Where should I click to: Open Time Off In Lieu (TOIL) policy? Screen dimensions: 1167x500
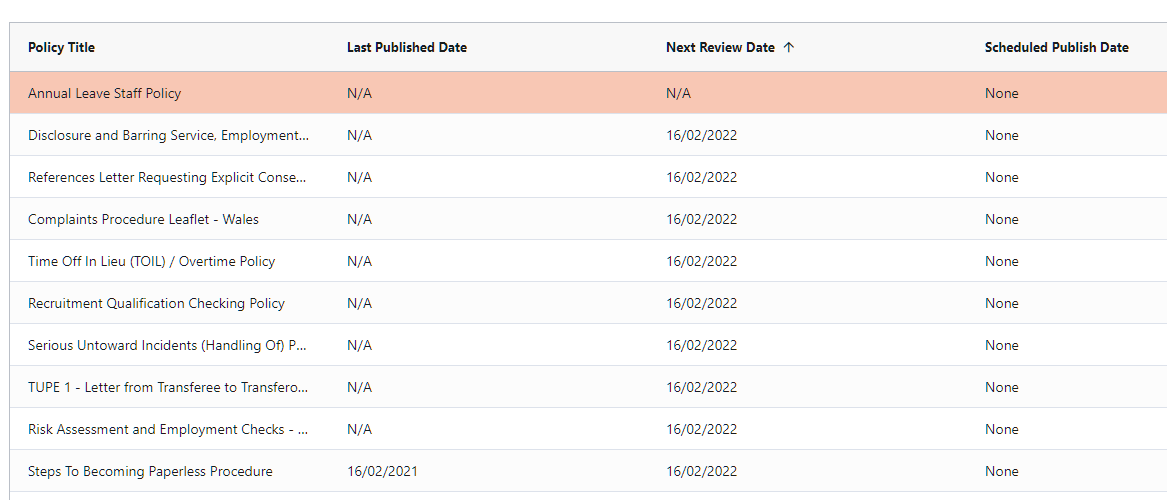pos(151,261)
